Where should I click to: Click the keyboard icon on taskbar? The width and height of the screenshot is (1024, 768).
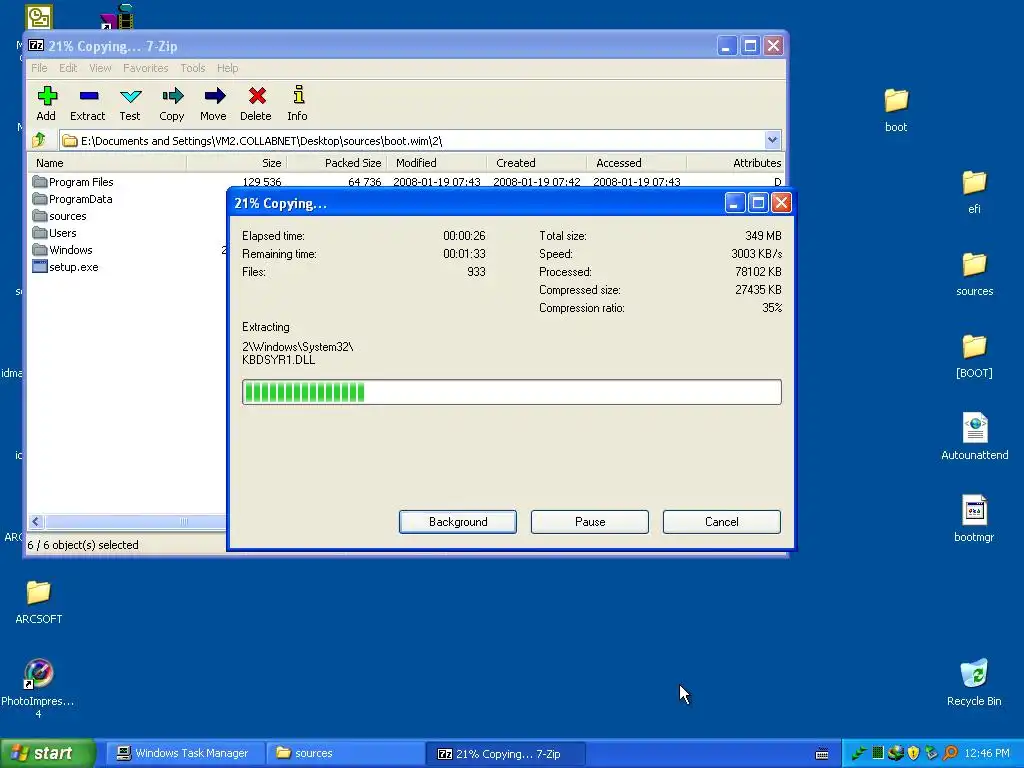pos(822,754)
